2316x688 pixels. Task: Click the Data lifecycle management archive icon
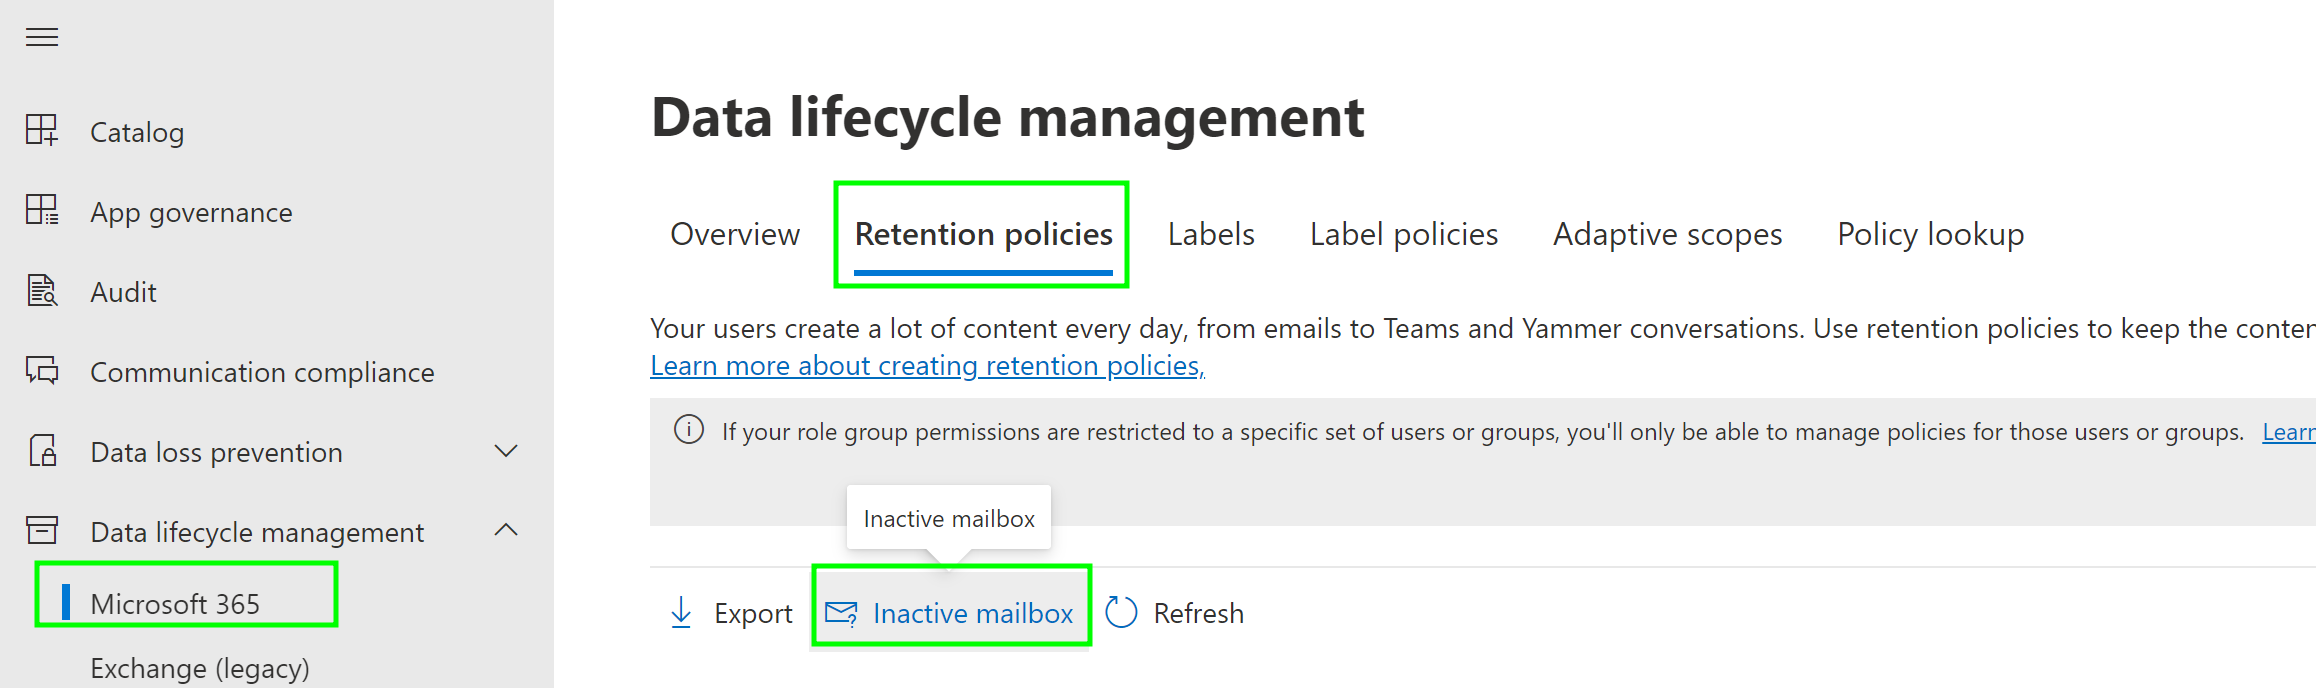tap(42, 531)
